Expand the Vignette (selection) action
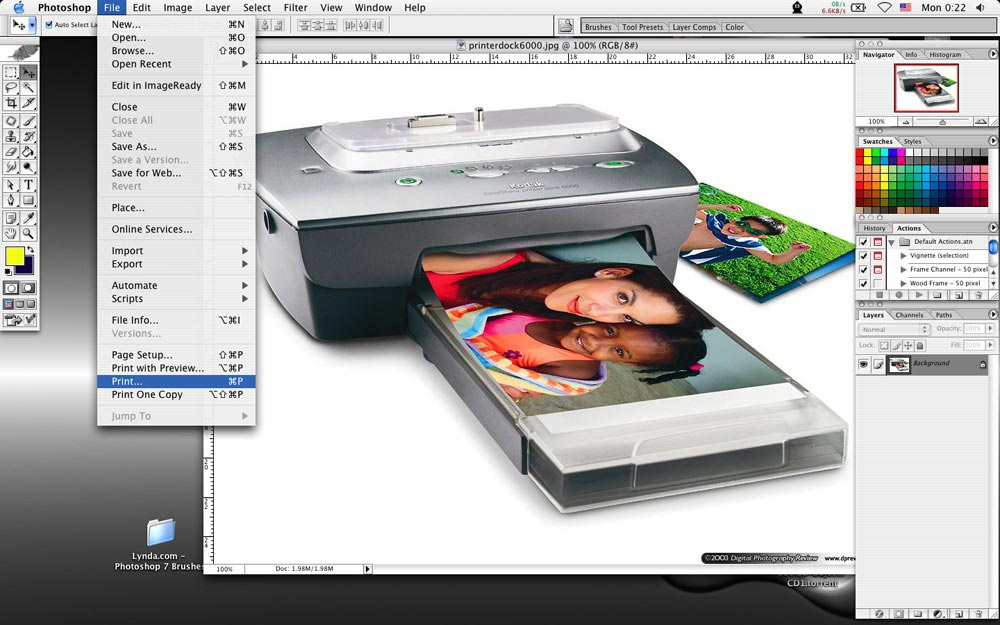 (903, 256)
